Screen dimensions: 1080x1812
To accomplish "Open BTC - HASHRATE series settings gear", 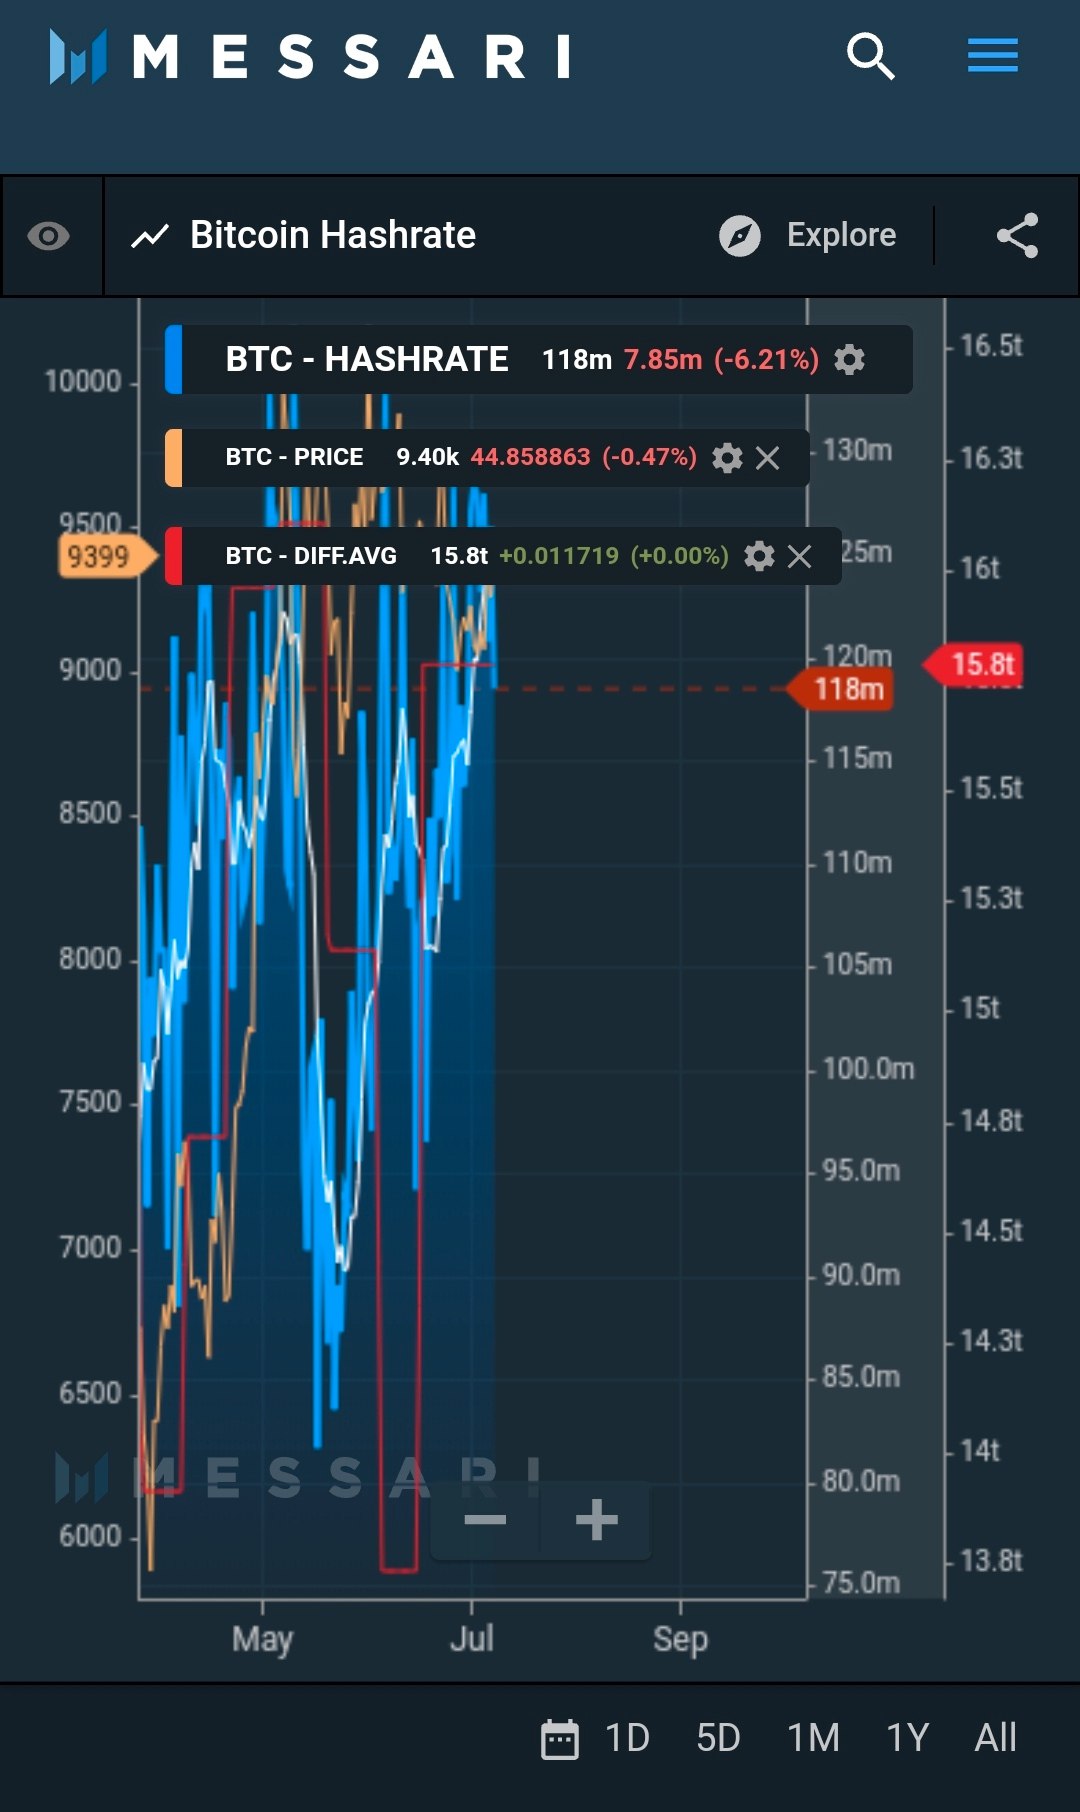I will pyautogui.click(x=849, y=359).
